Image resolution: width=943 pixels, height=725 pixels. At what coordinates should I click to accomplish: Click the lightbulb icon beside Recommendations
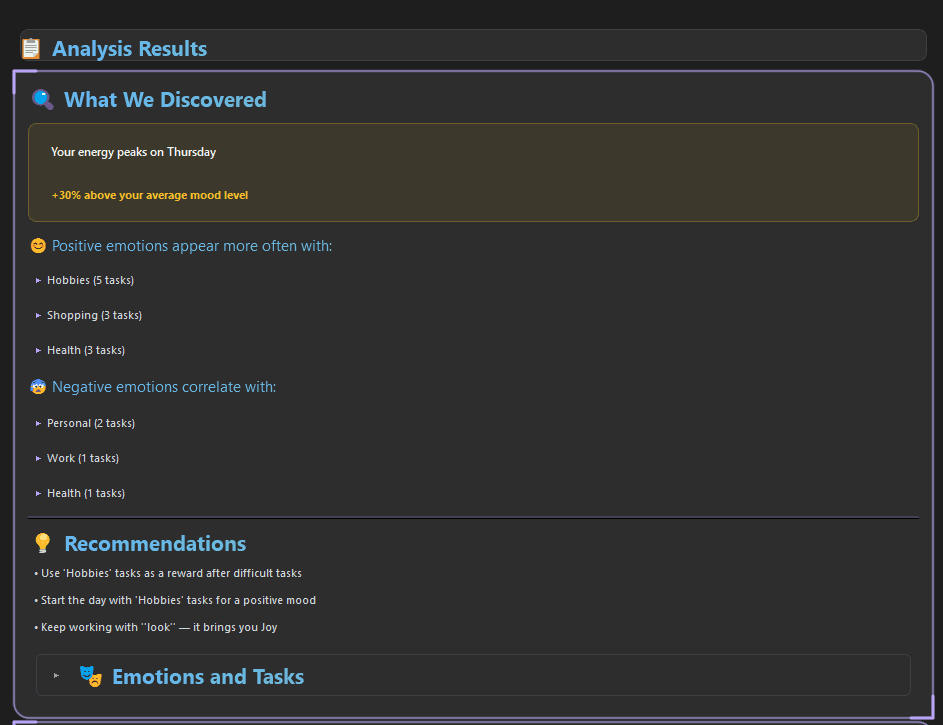42,543
